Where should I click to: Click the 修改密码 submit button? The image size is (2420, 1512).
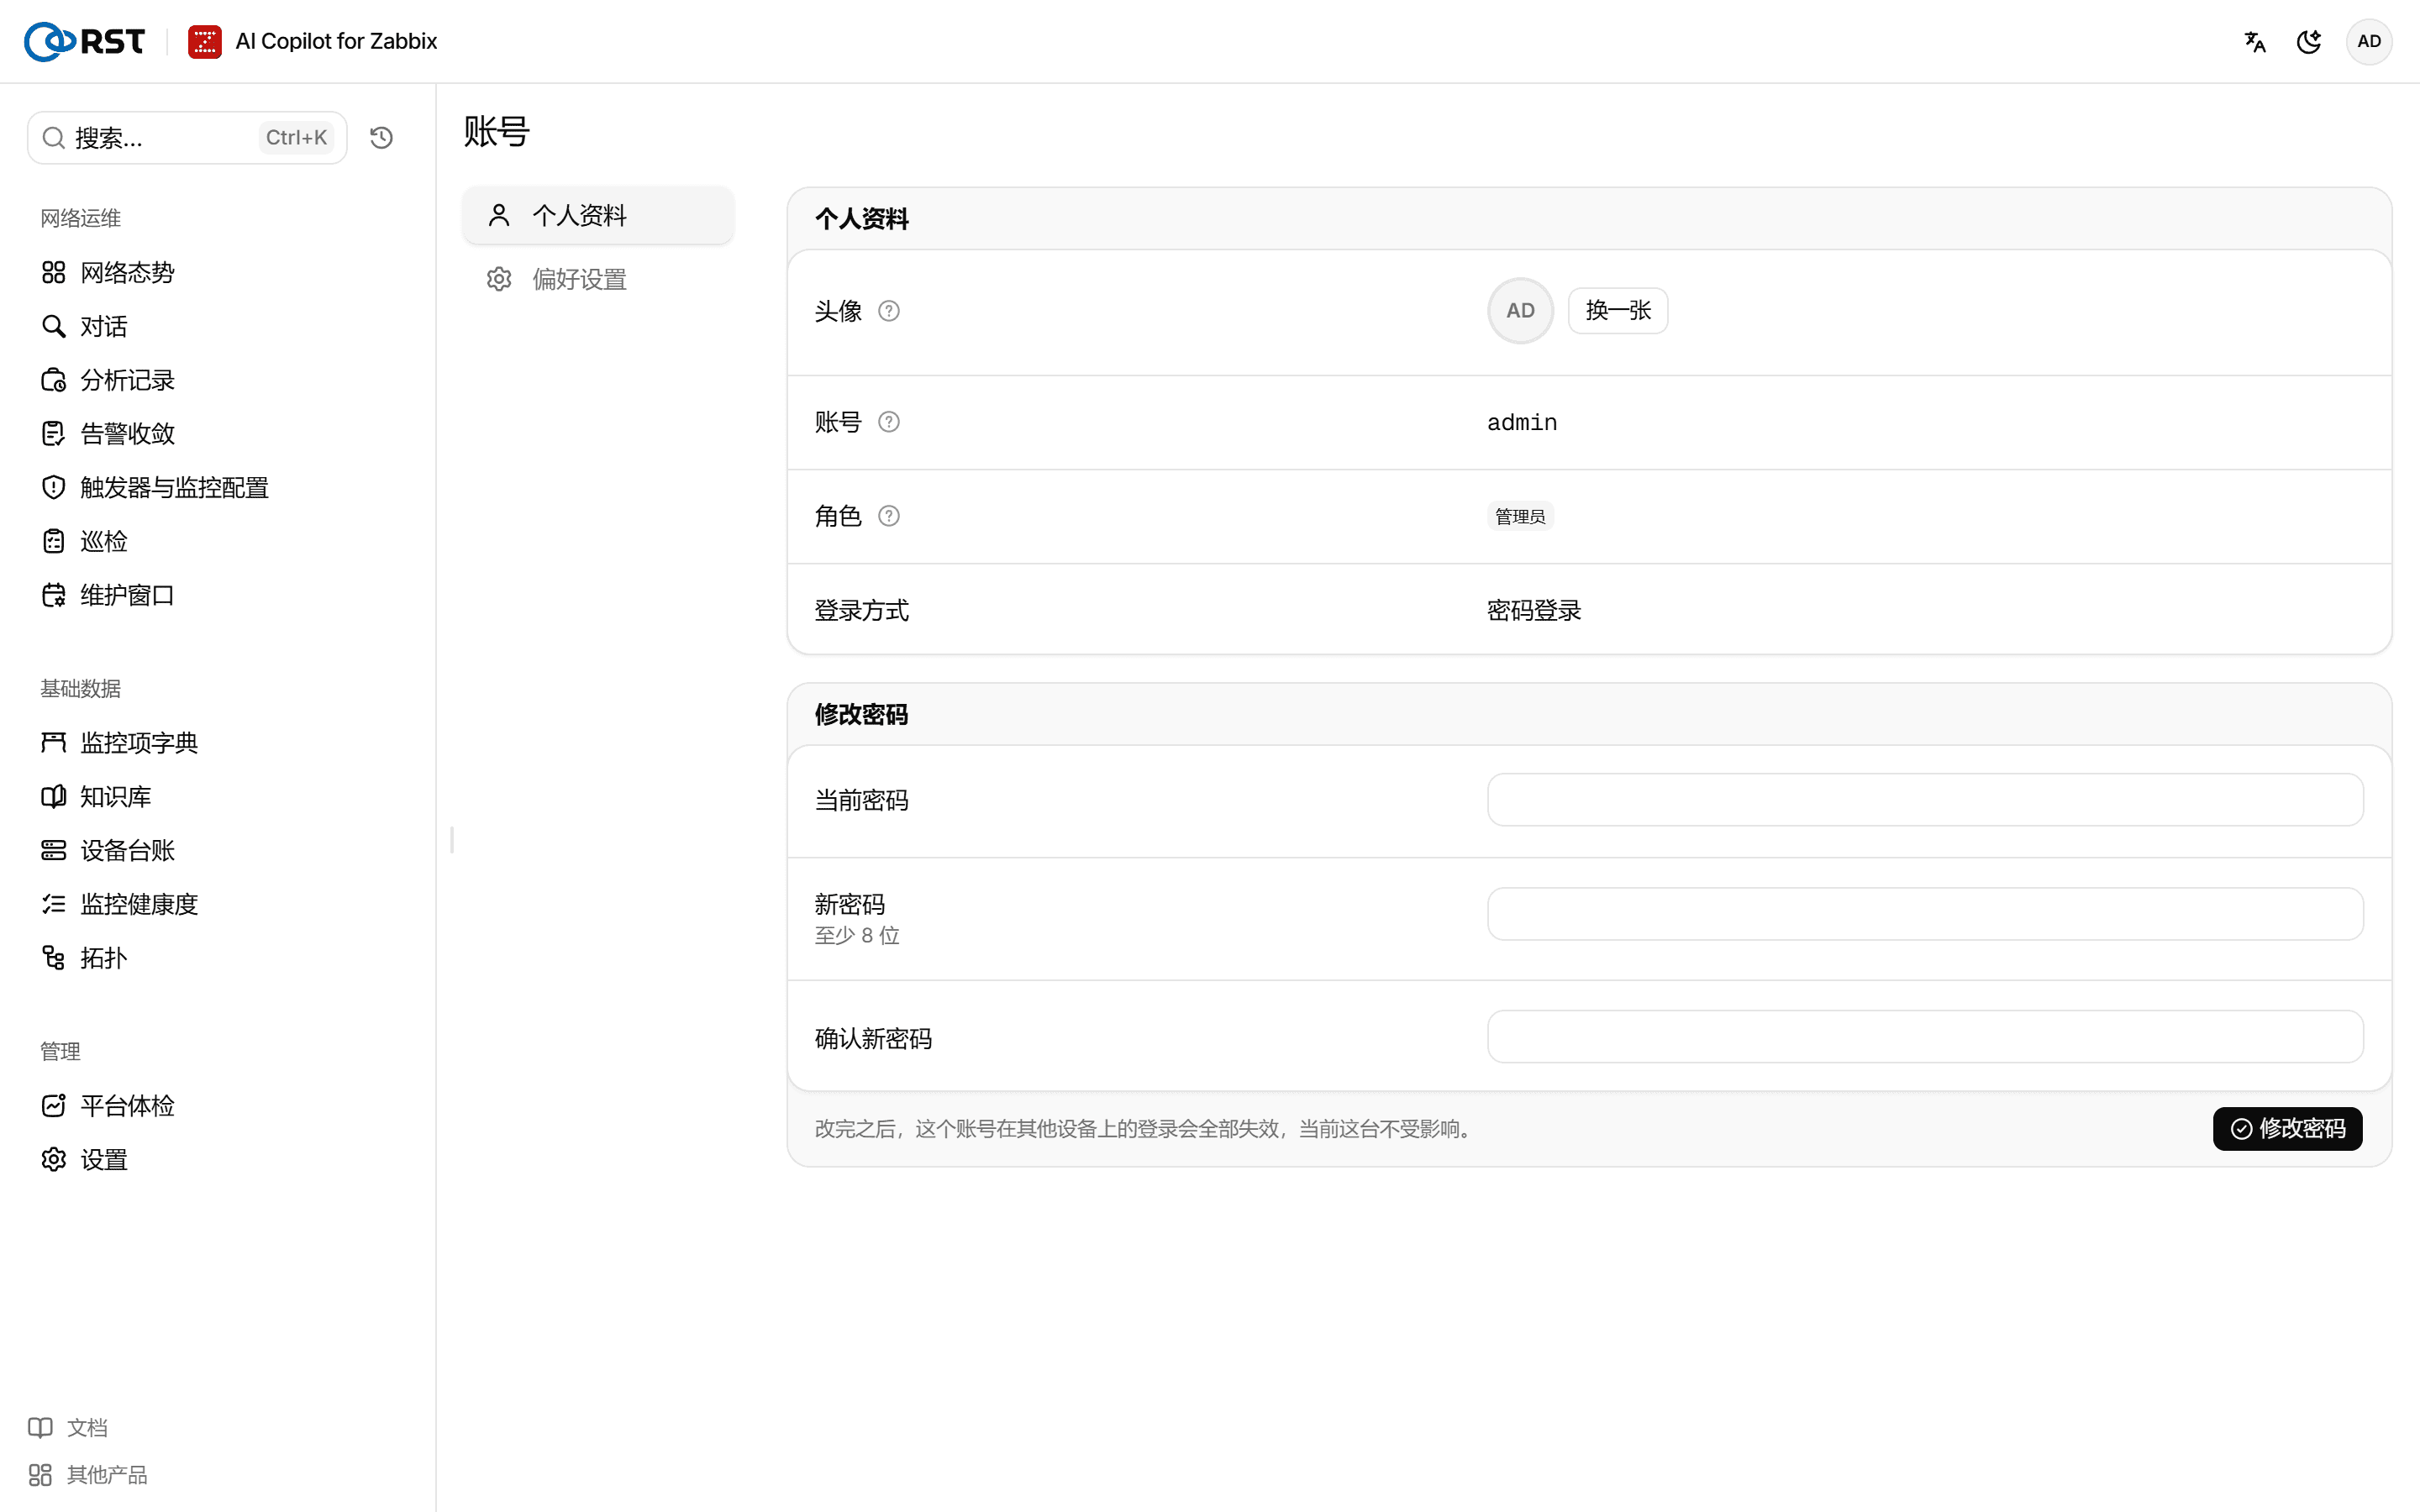pos(2288,1129)
